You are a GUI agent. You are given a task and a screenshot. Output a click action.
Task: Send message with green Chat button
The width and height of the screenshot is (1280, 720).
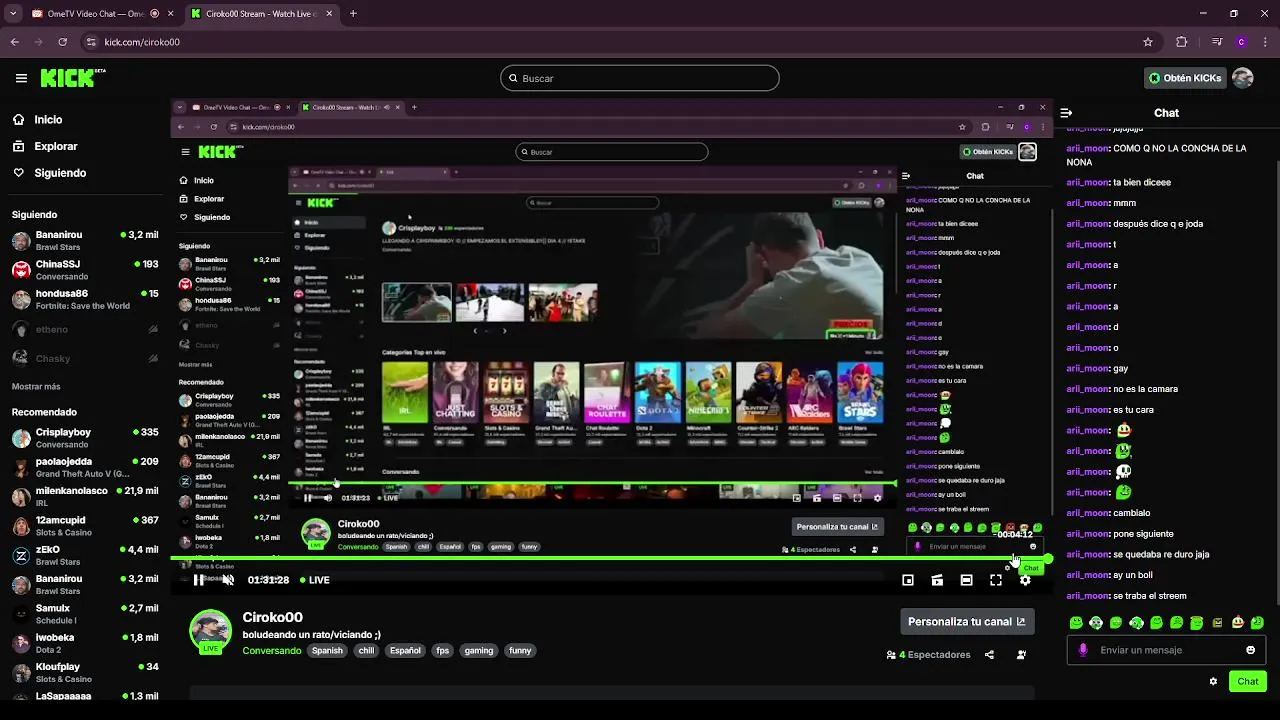point(1248,681)
